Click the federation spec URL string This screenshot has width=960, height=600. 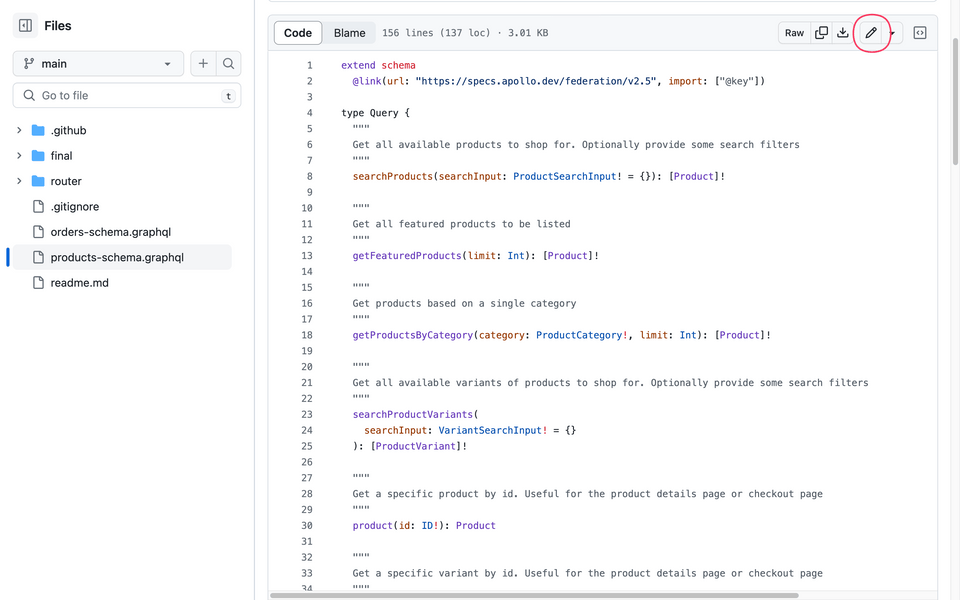[x=536, y=81]
